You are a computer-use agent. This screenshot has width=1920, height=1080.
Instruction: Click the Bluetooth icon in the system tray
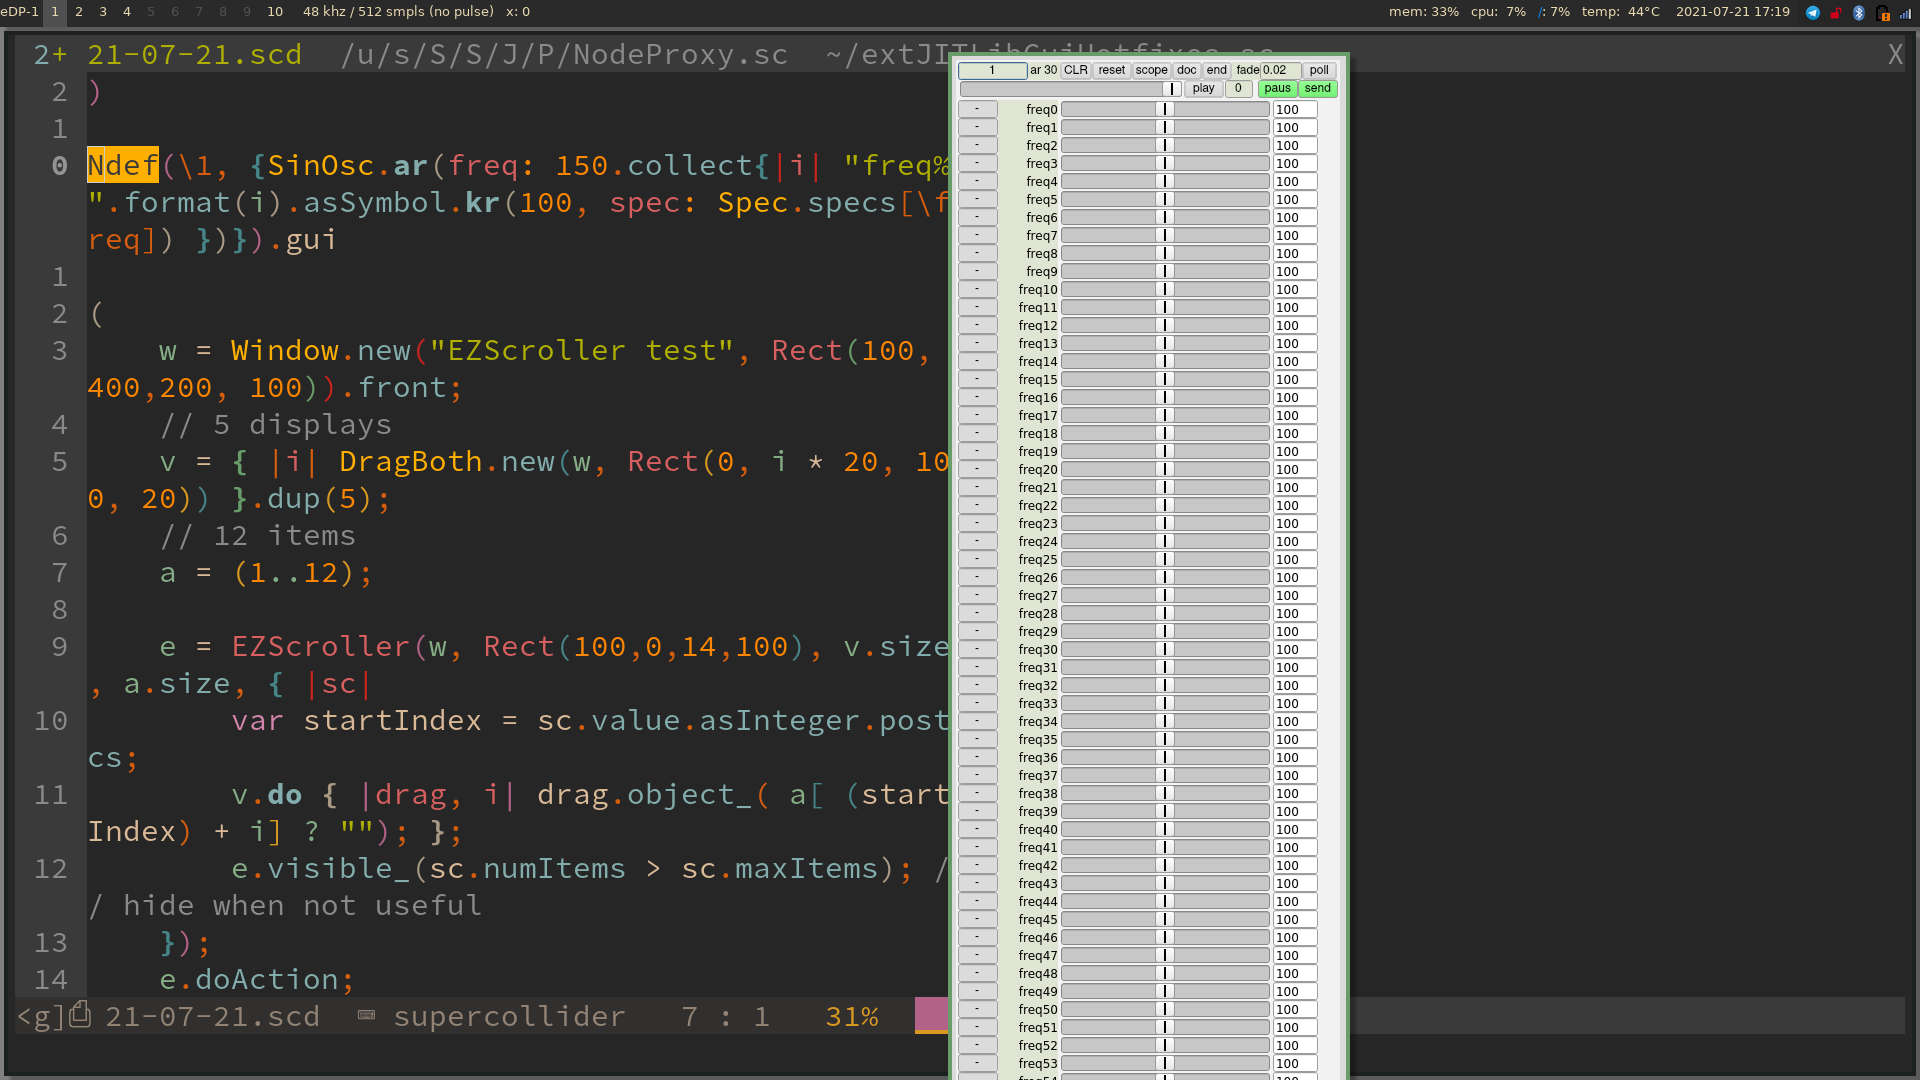(x=1858, y=12)
